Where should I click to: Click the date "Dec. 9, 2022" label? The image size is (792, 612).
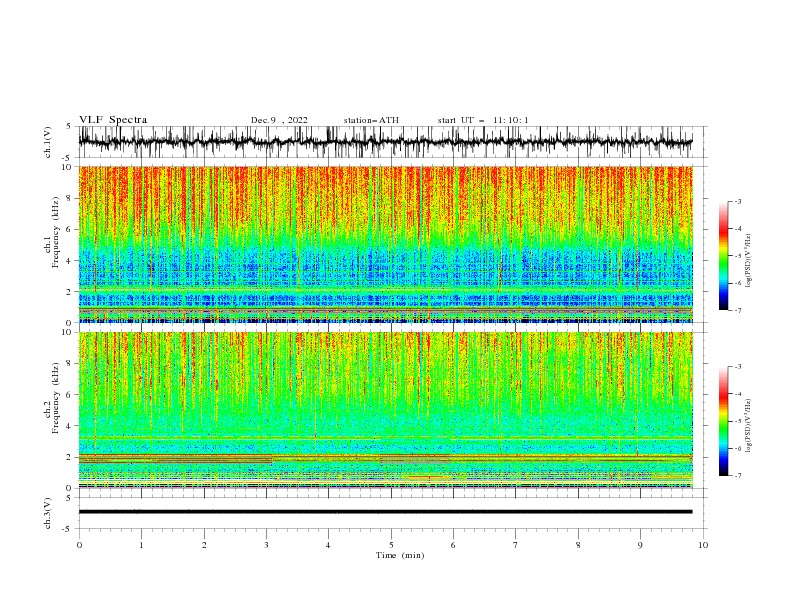[x=279, y=120]
